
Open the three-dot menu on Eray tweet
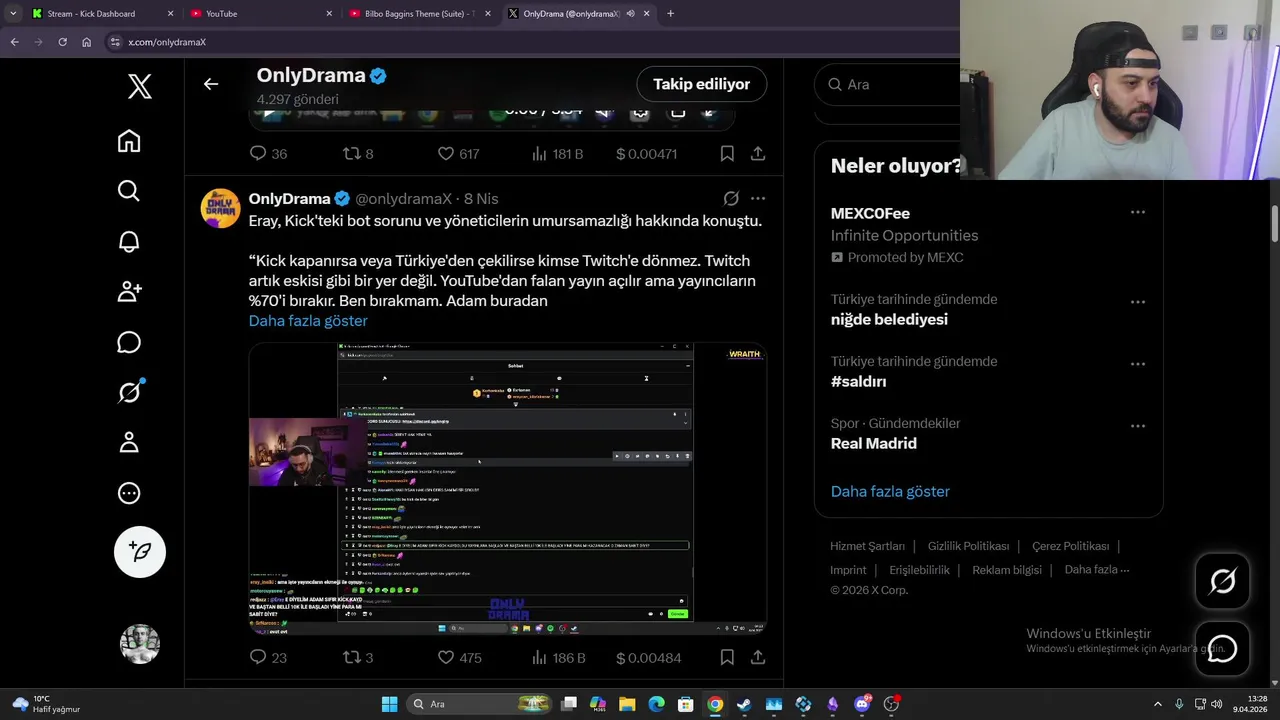click(x=758, y=199)
